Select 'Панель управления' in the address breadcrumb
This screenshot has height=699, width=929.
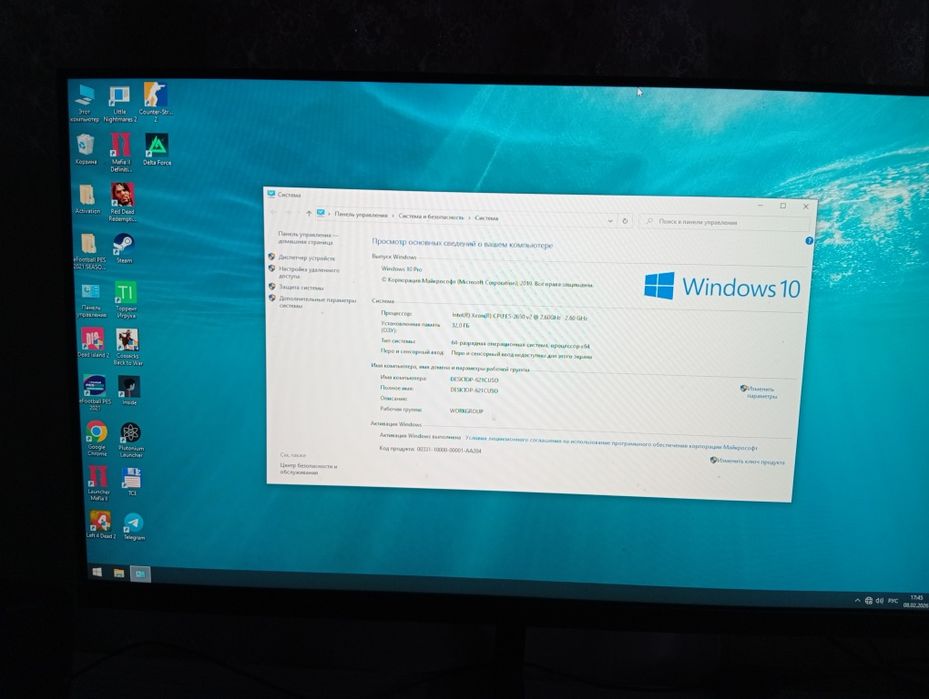click(361, 215)
